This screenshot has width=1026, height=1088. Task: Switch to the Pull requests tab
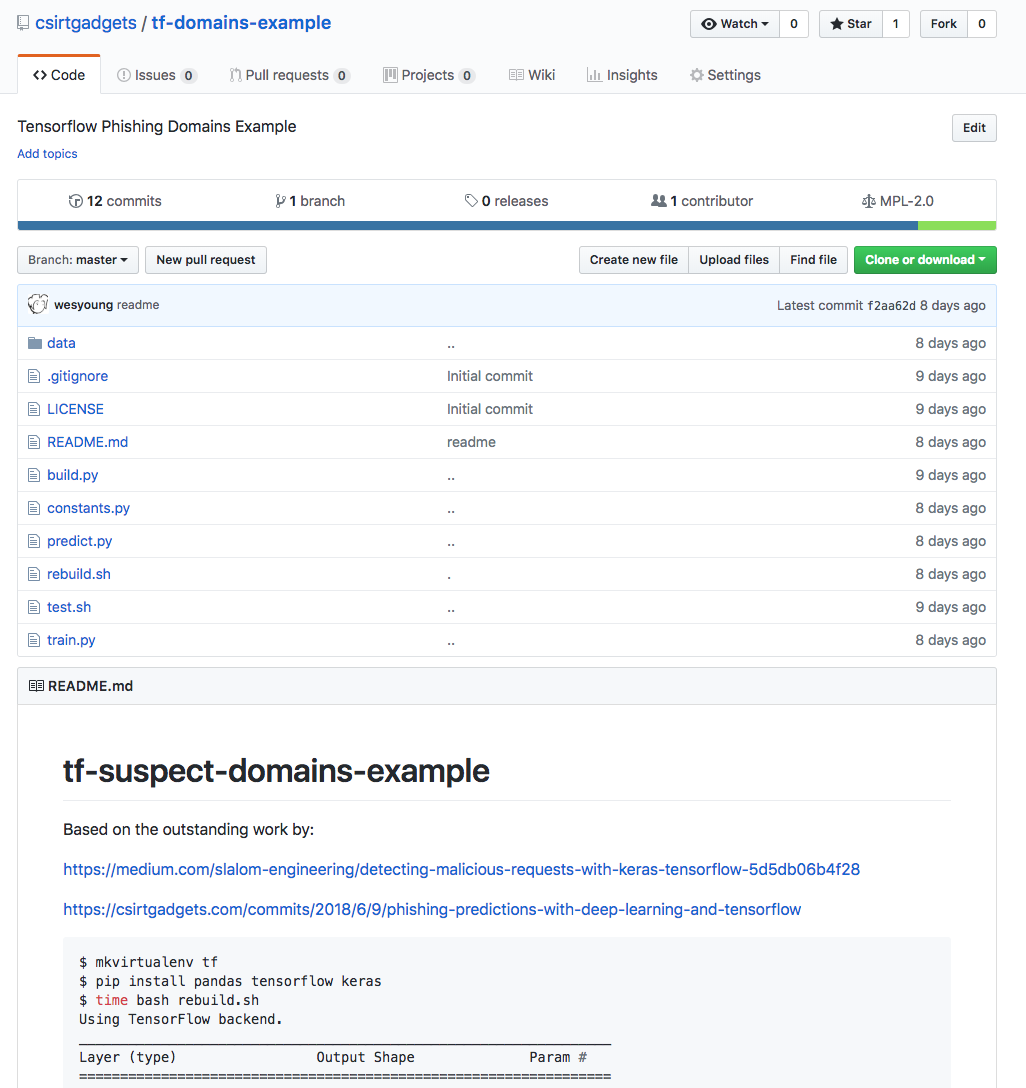290,75
